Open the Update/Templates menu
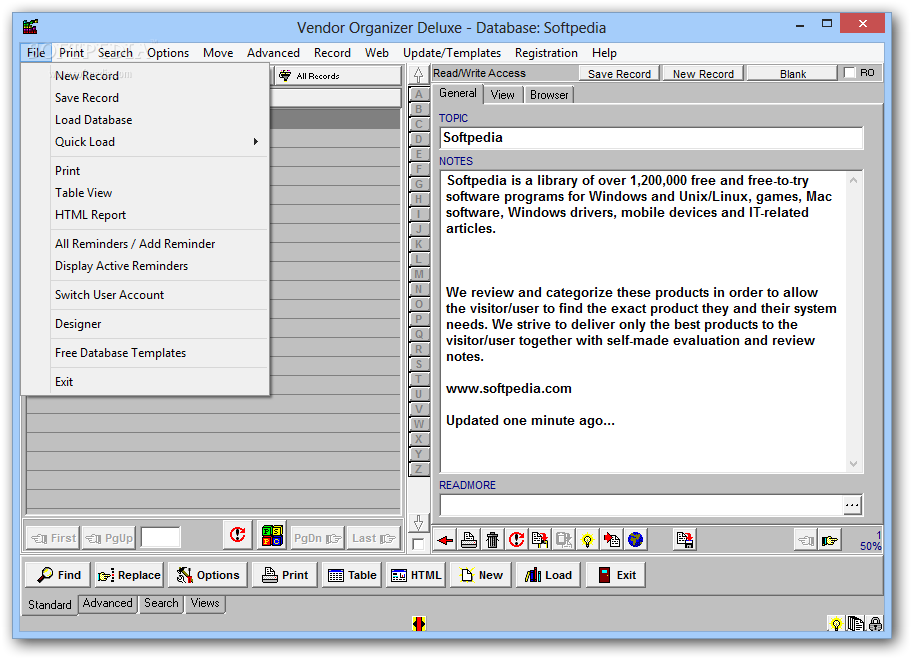 pyautogui.click(x=452, y=53)
